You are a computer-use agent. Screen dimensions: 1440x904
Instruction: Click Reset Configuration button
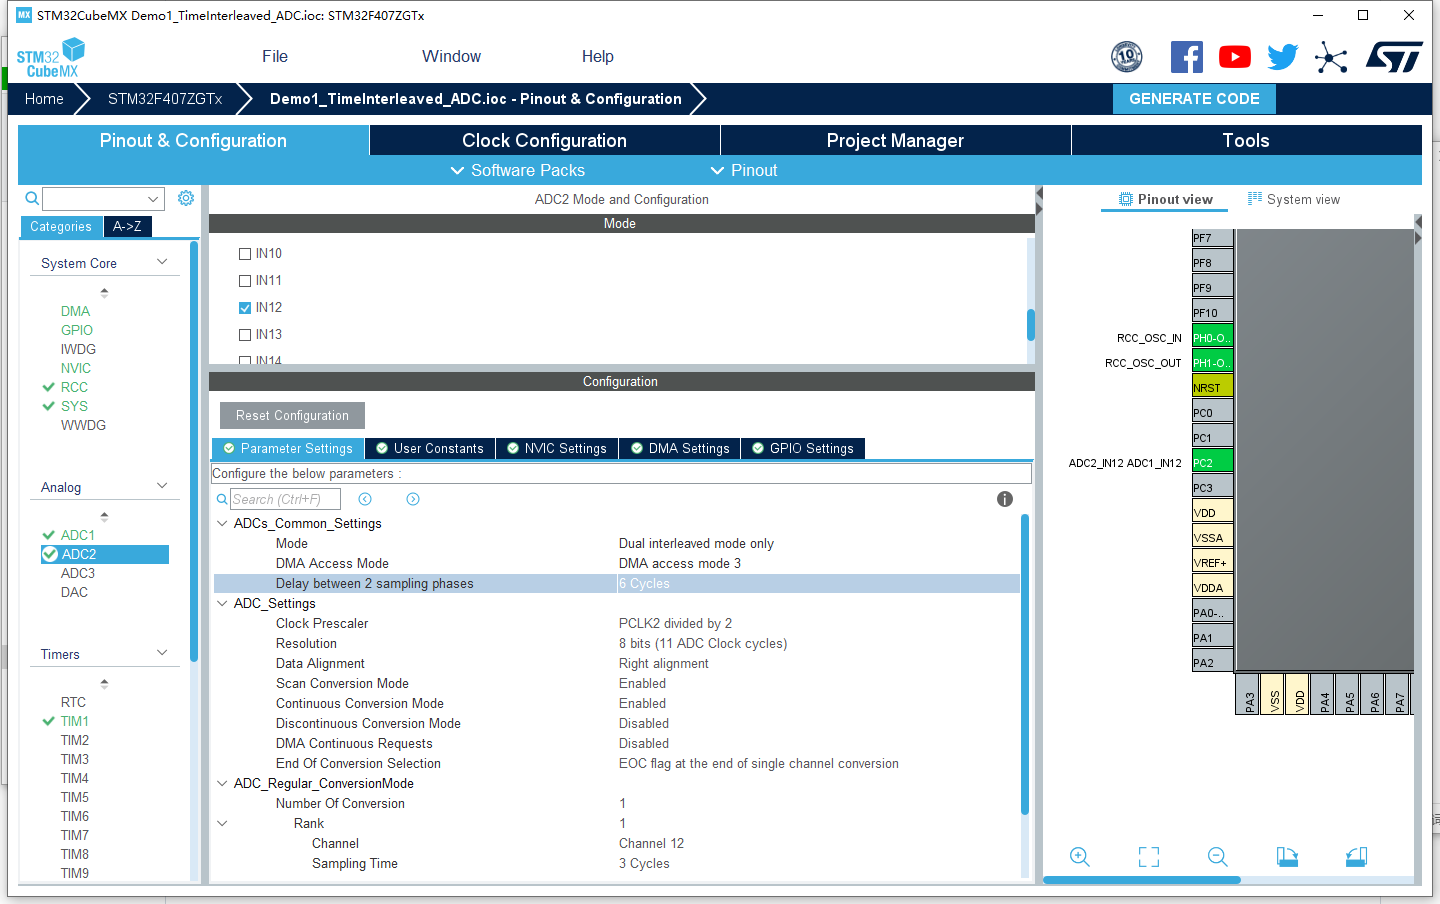(x=292, y=415)
